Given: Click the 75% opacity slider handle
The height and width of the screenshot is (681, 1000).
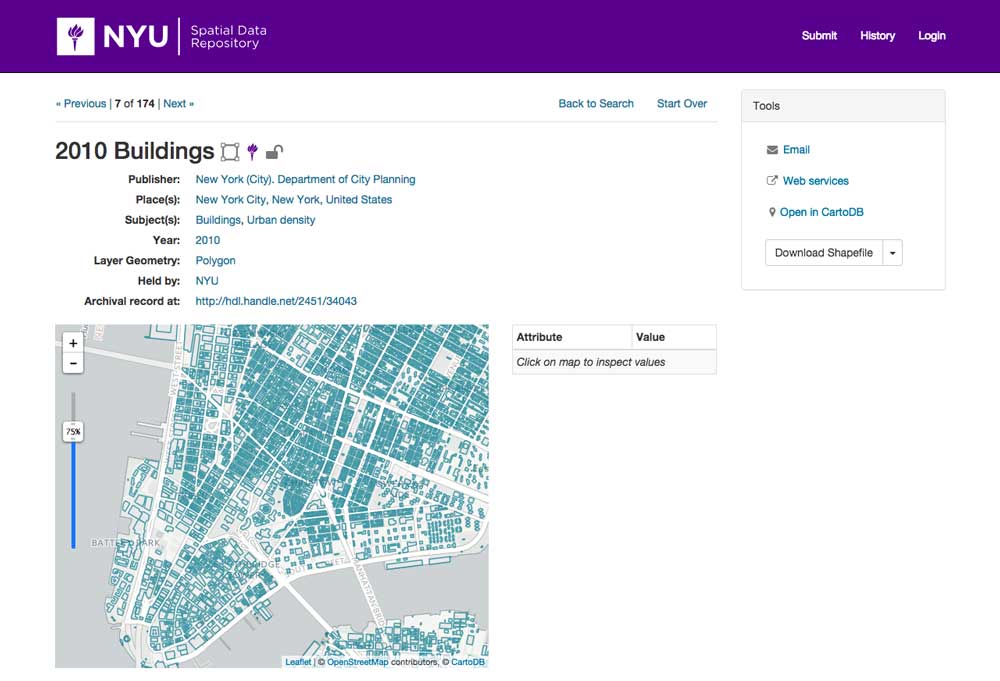Looking at the screenshot, I should coord(73,432).
